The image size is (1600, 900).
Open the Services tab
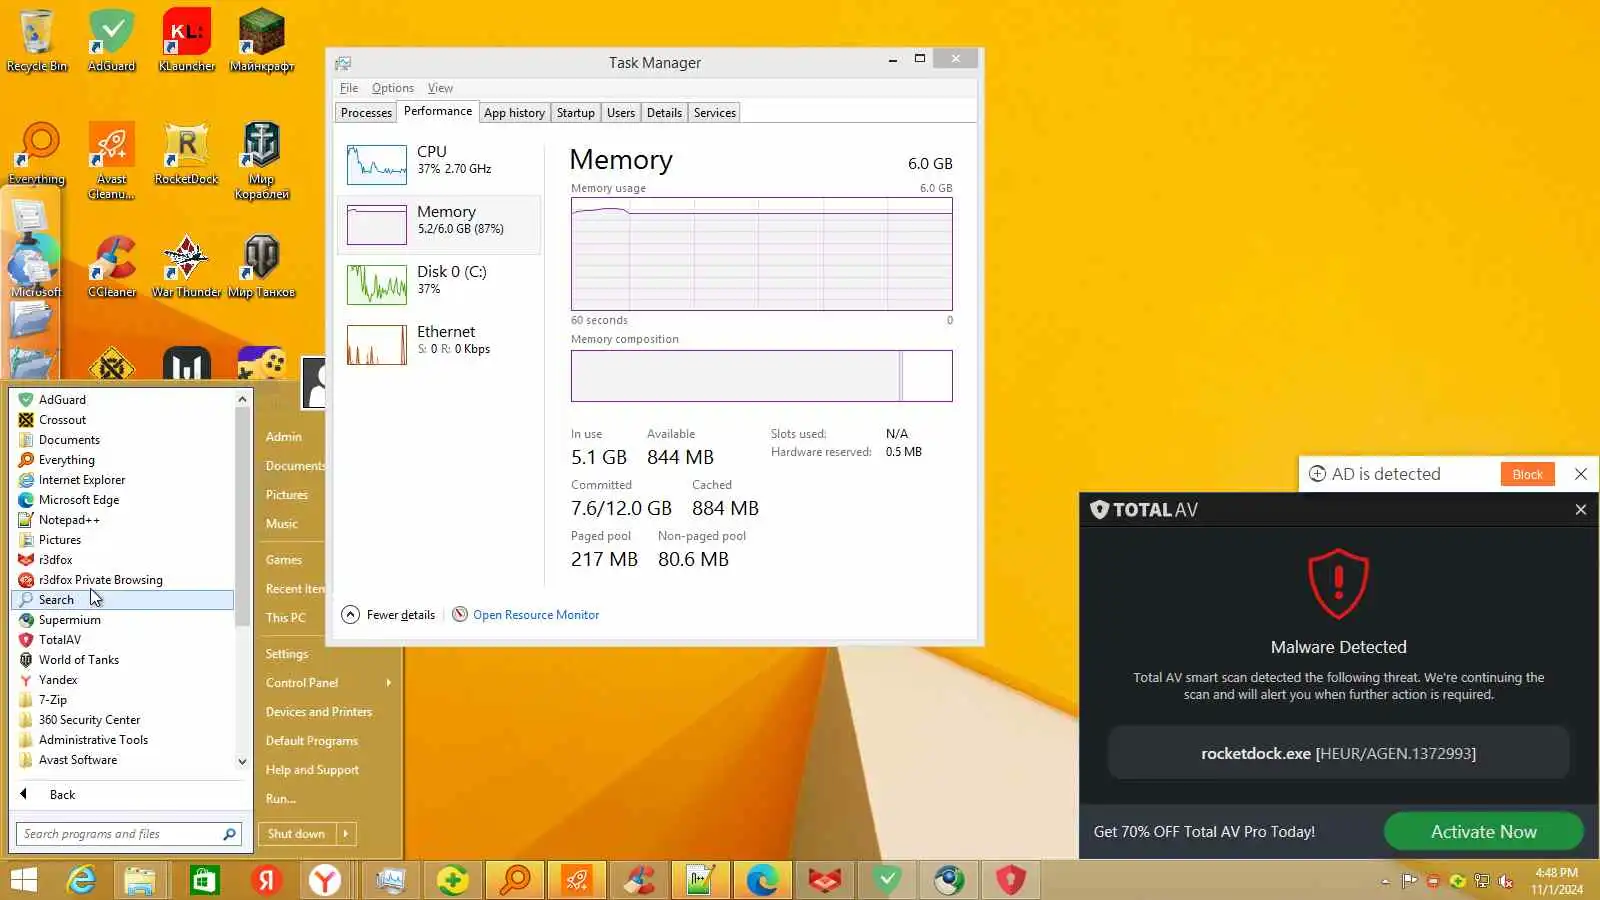[715, 113]
